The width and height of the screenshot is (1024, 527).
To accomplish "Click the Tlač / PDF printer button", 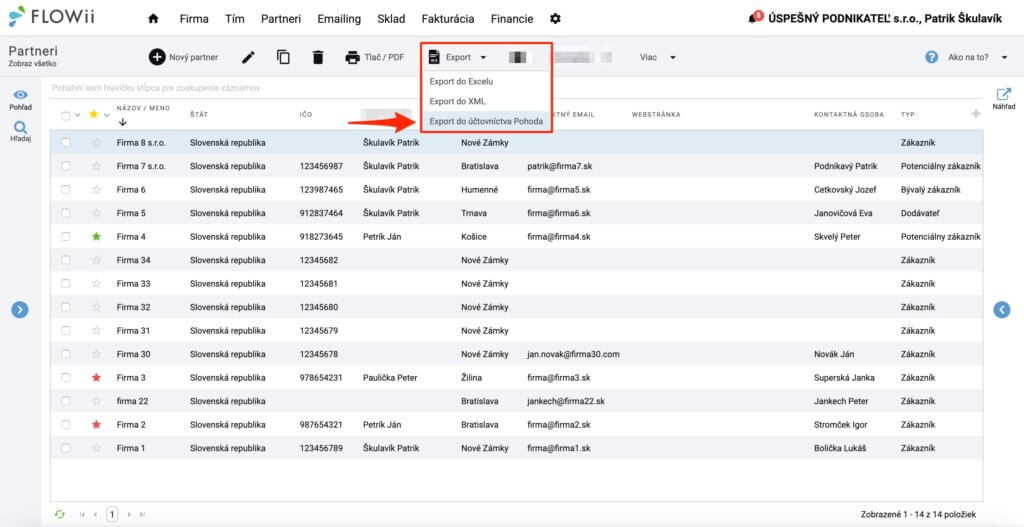I will (x=375, y=57).
